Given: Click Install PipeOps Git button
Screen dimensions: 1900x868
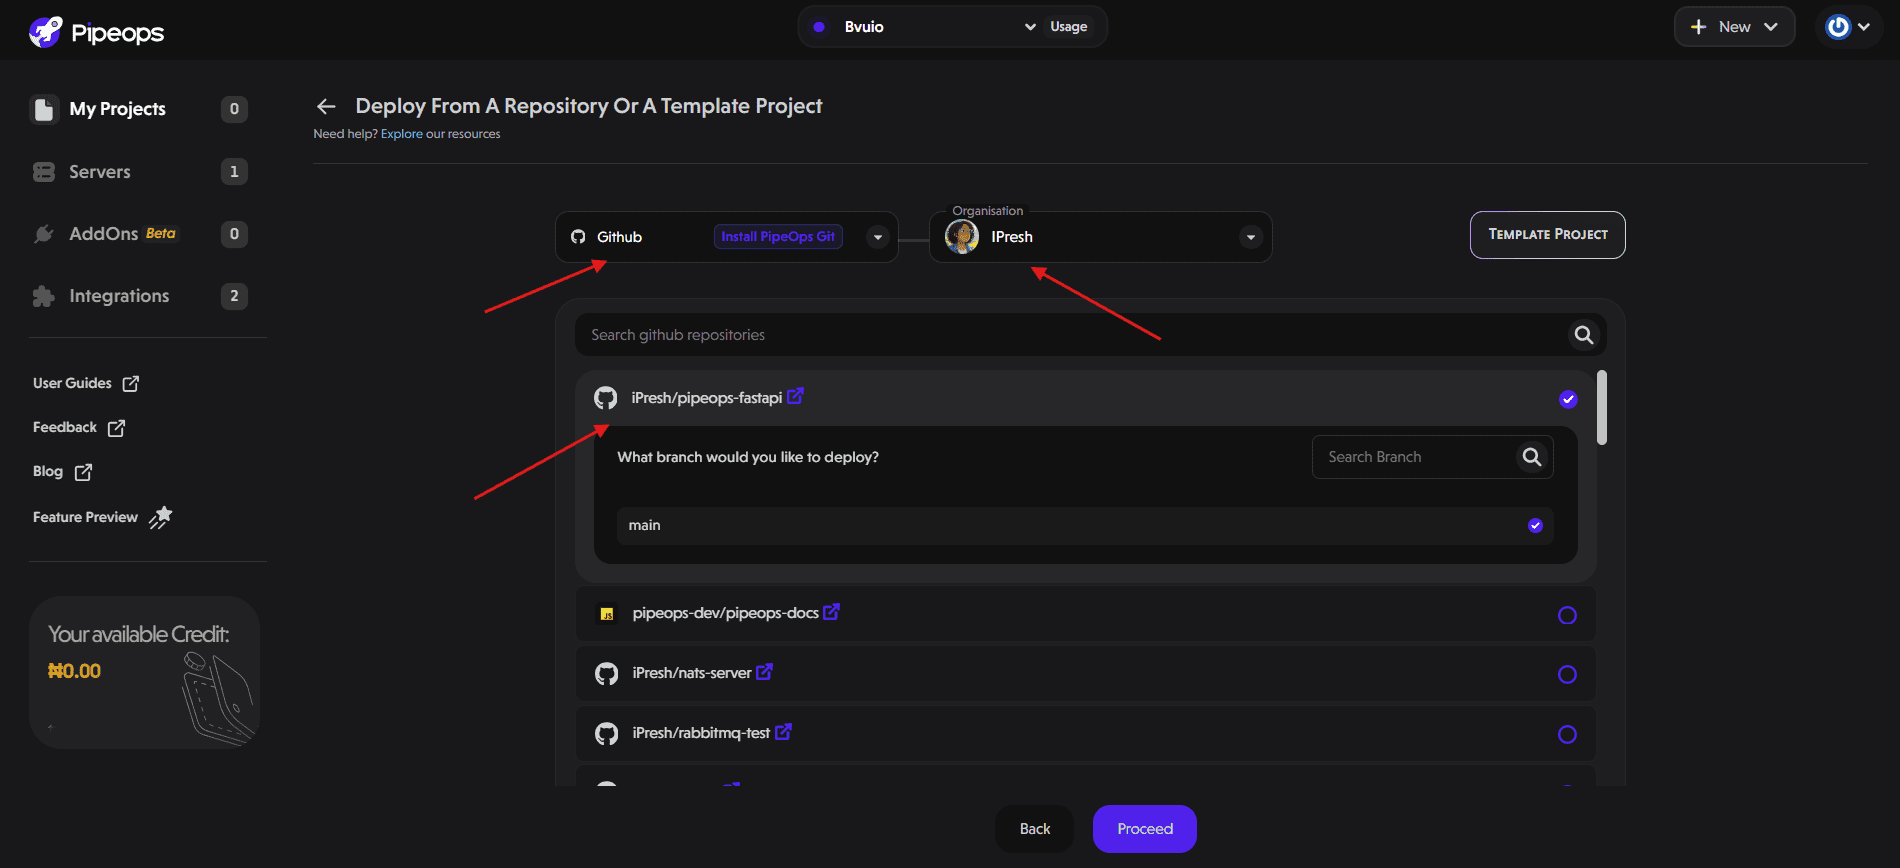Looking at the screenshot, I should (x=778, y=237).
